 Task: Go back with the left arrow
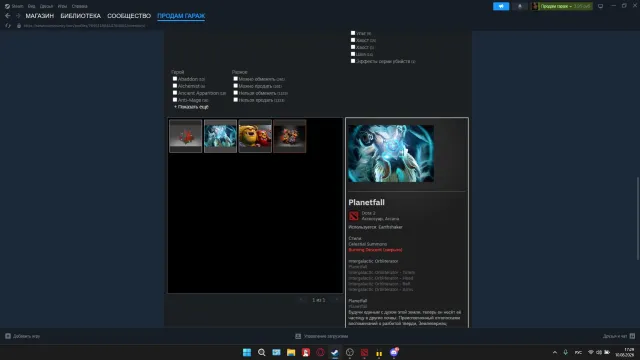[8, 16]
